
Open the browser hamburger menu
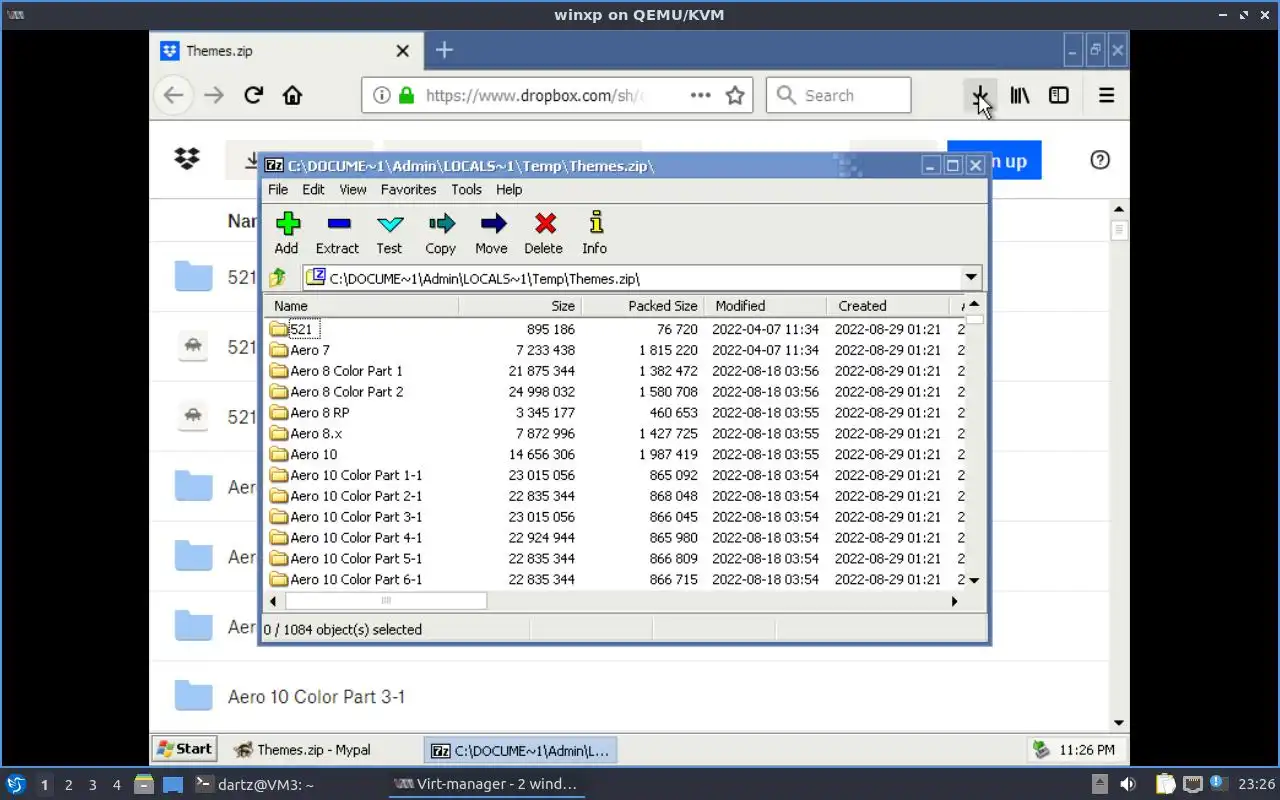tap(1106, 95)
